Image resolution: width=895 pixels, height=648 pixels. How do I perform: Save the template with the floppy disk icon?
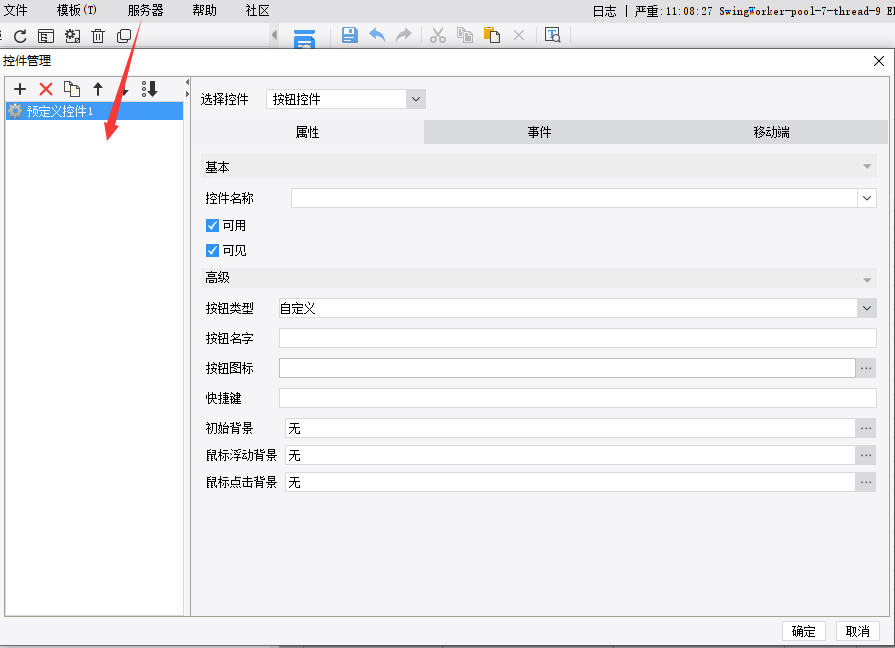point(350,35)
